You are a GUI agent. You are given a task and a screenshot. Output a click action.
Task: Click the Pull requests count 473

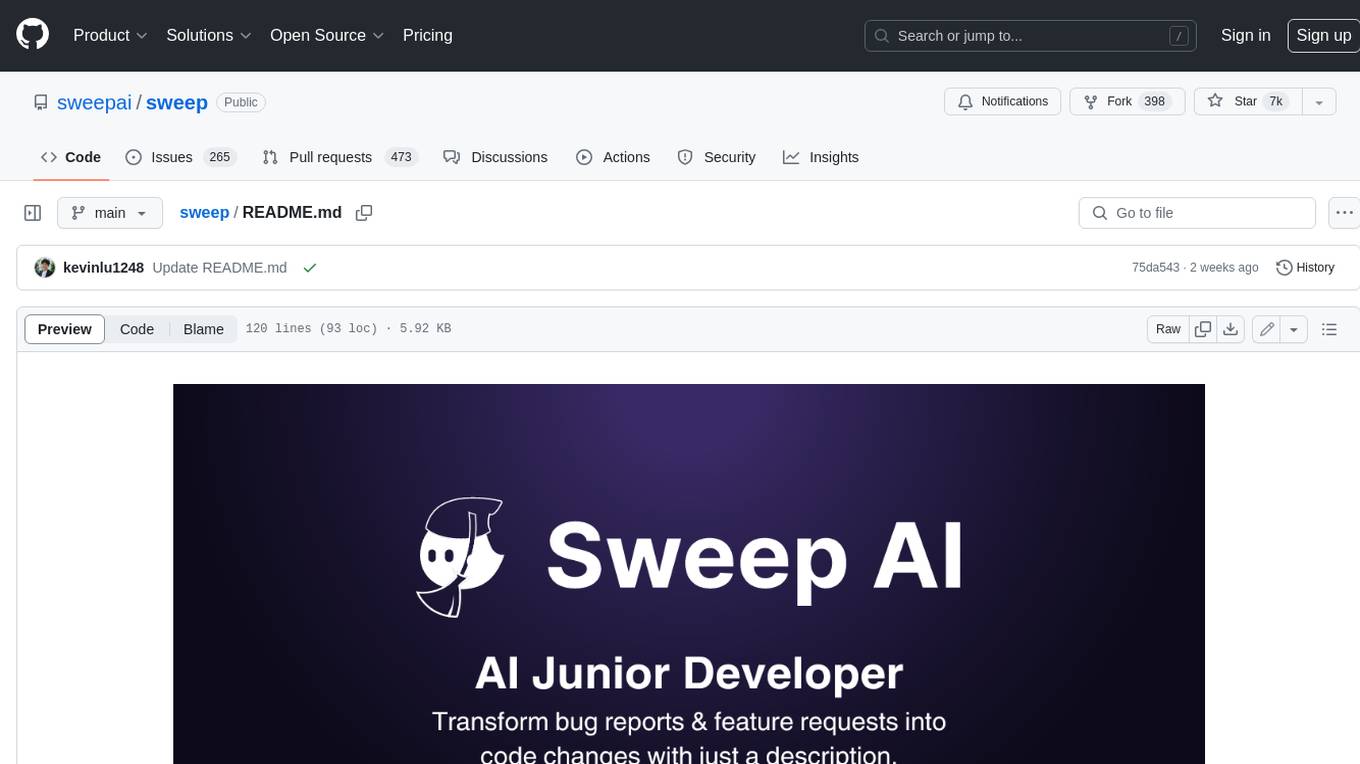(401, 157)
